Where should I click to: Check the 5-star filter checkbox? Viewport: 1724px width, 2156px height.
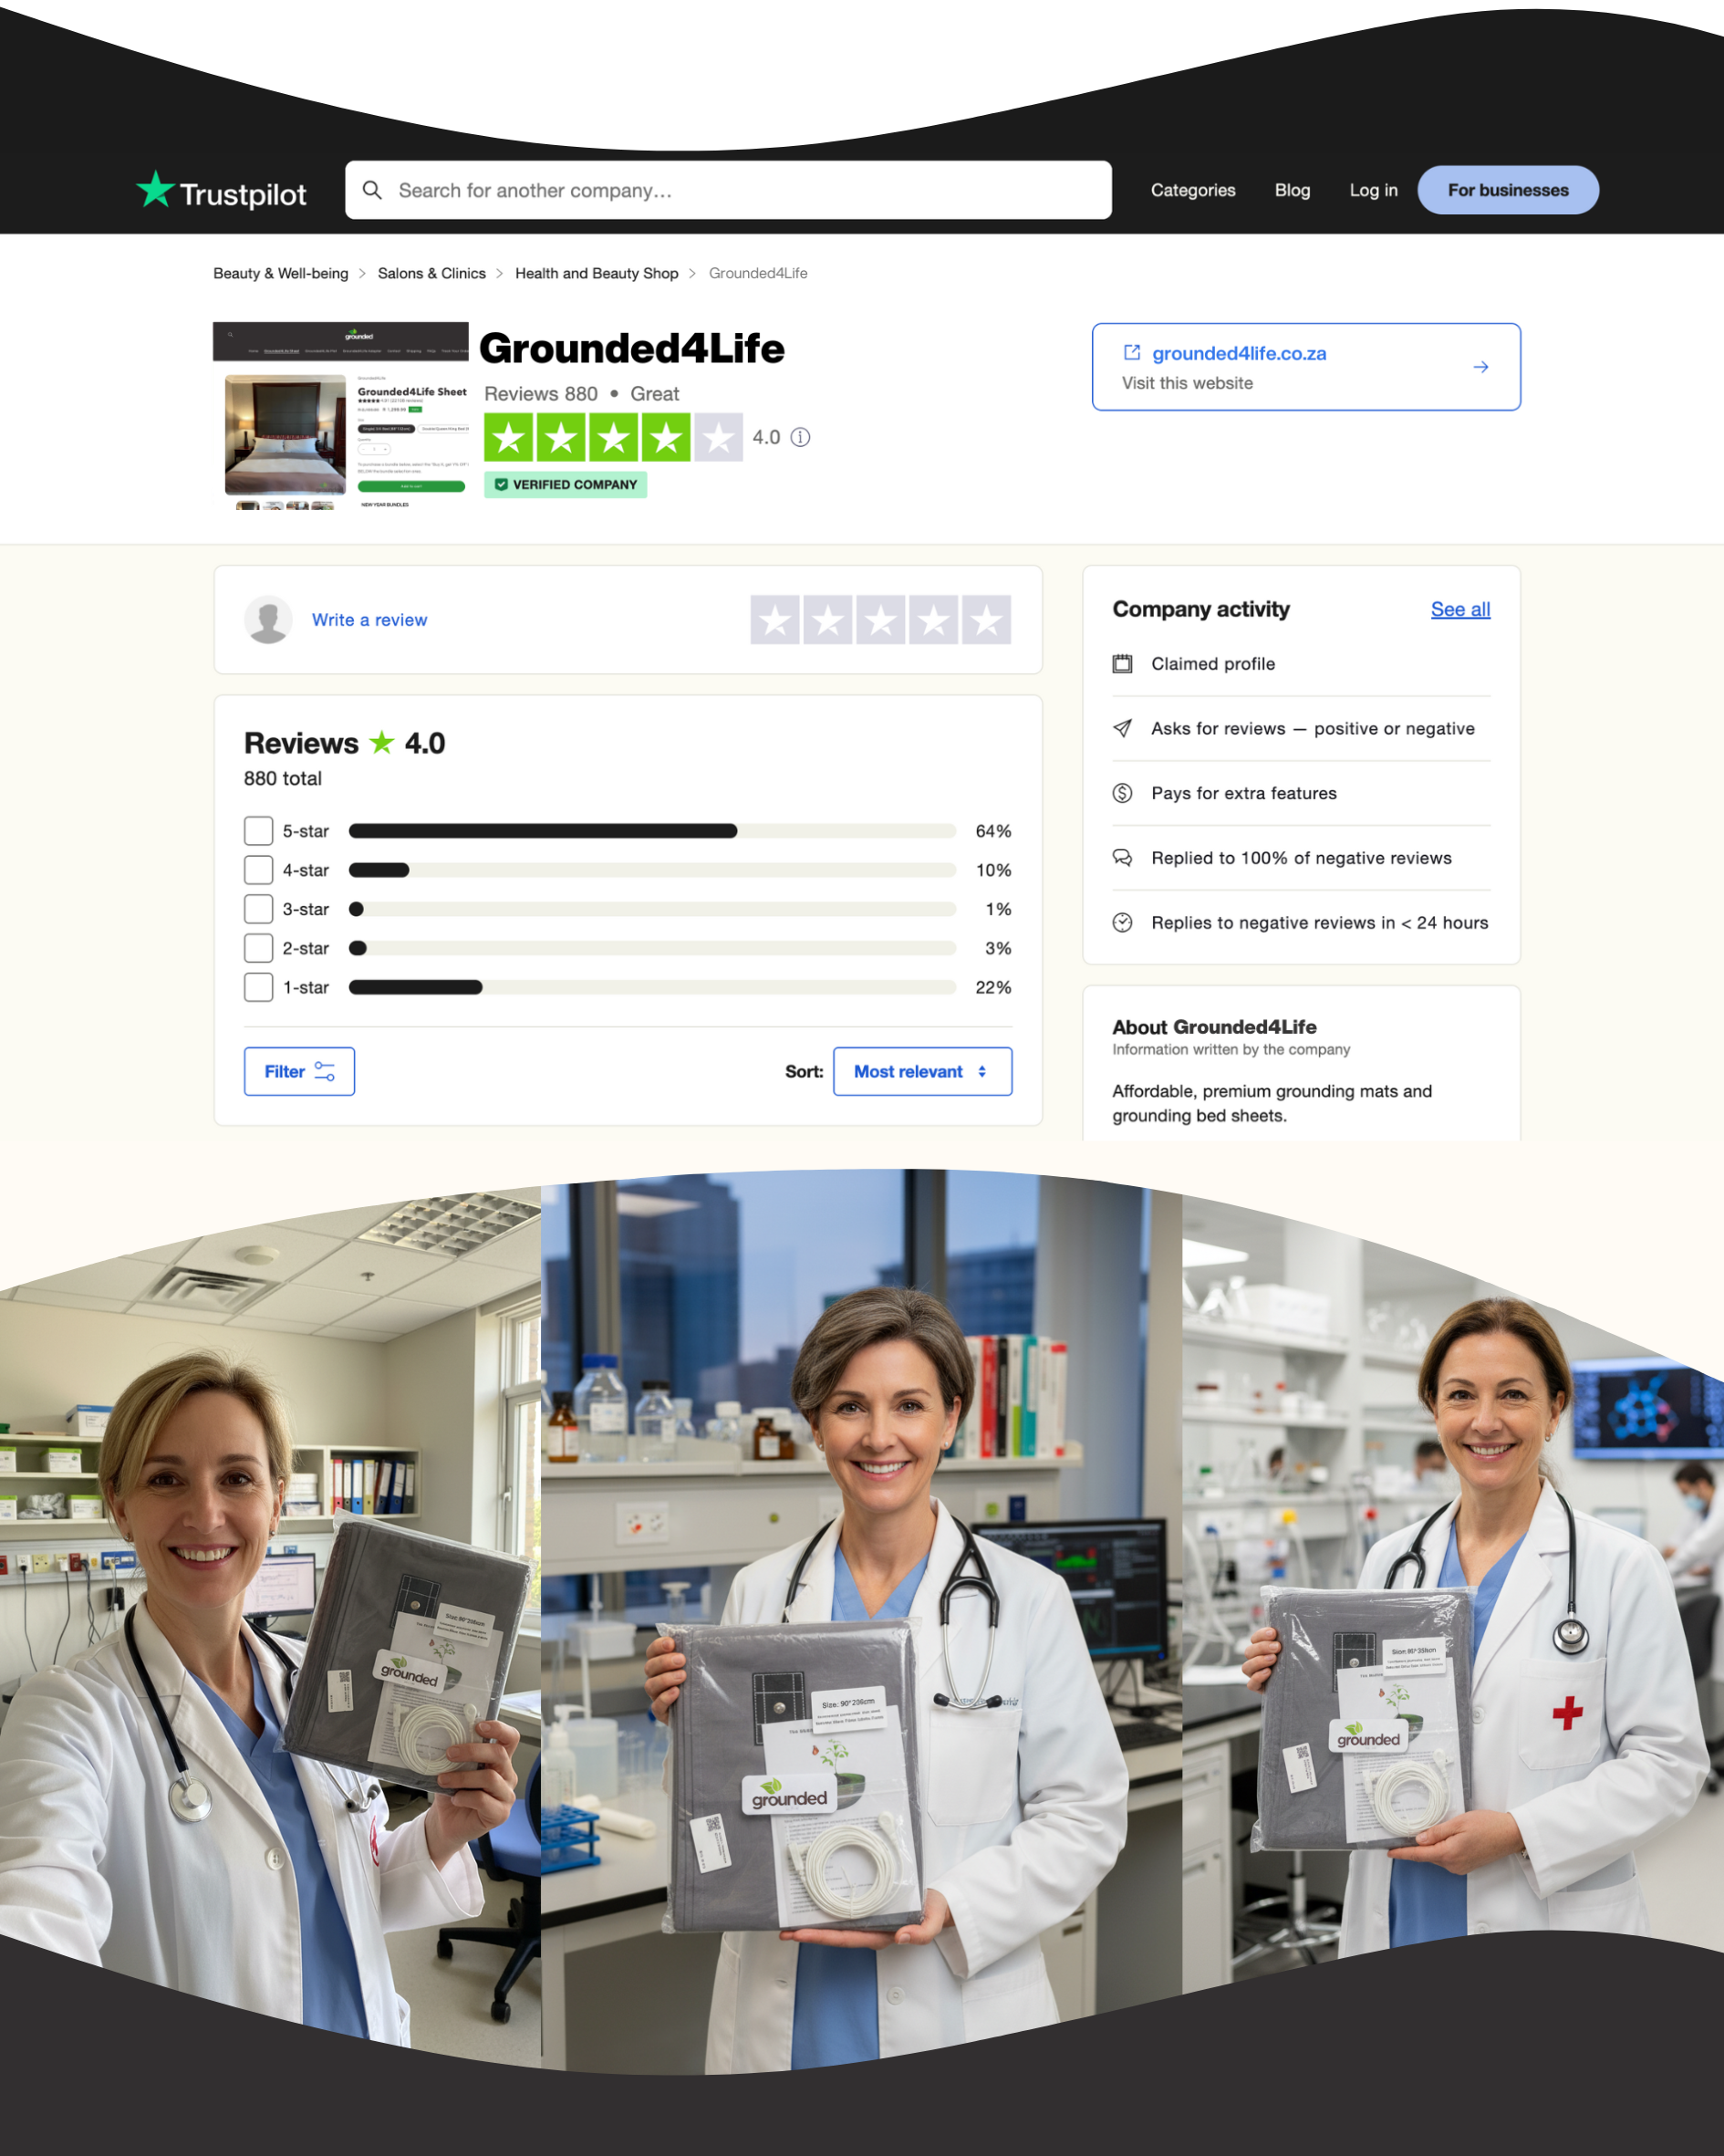[x=259, y=831]
